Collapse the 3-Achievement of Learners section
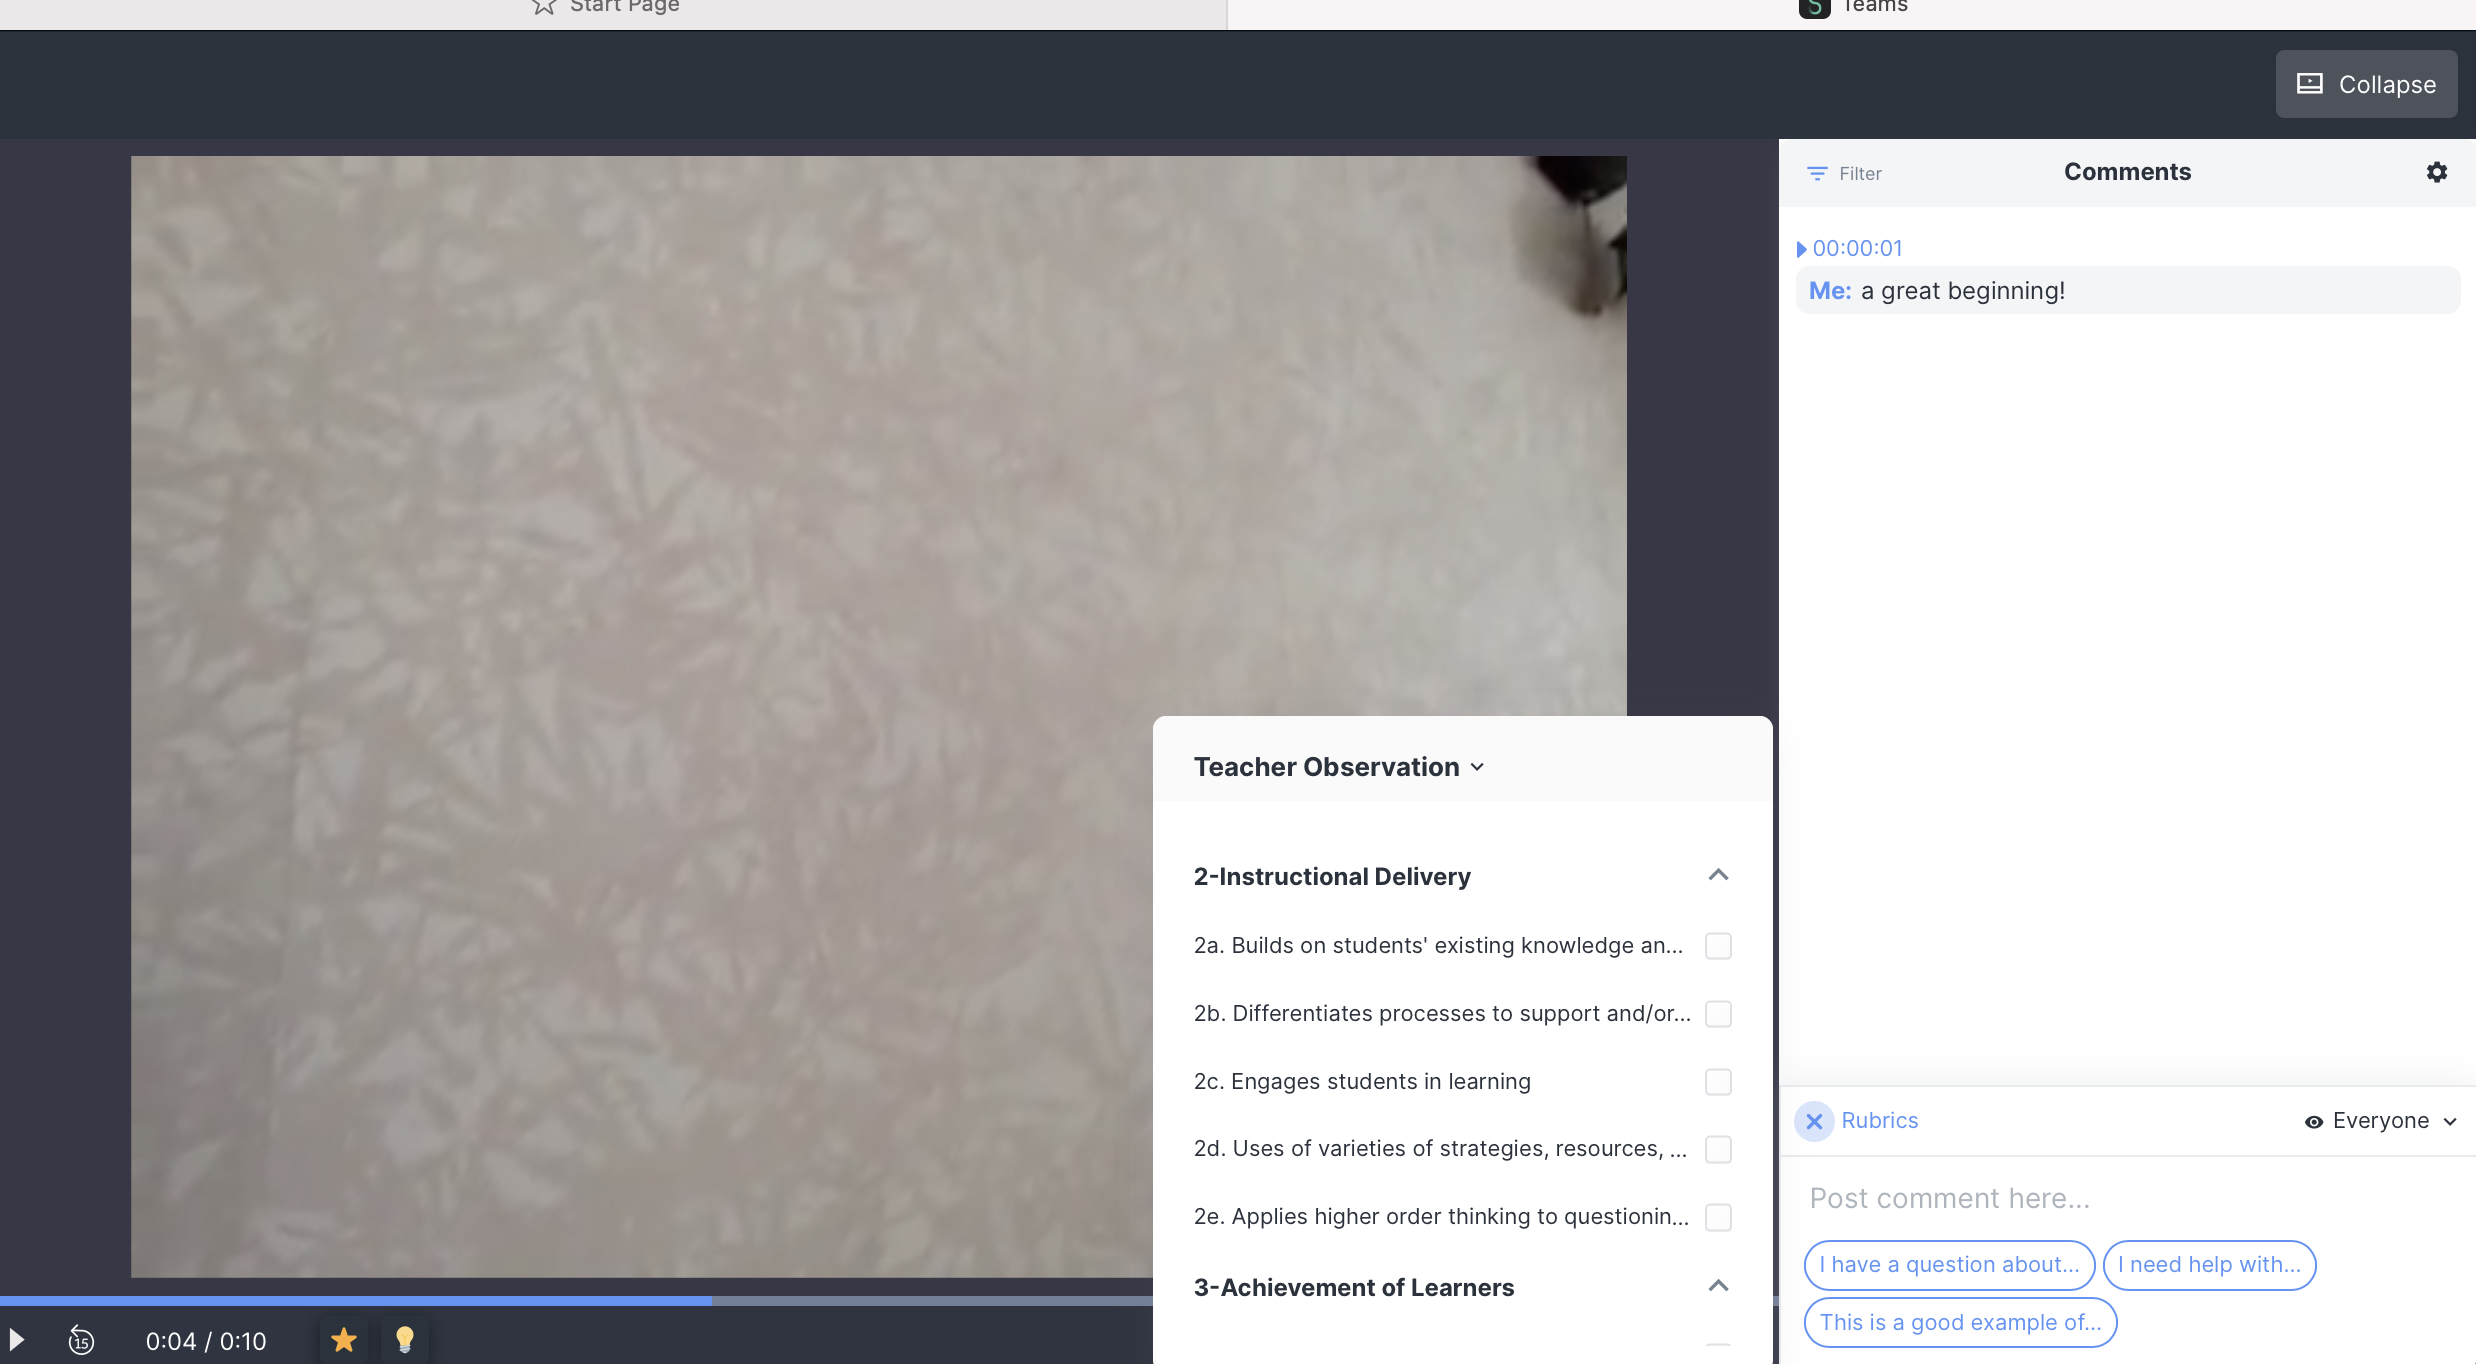The height and width of the screenshot is (1364, 2476). pos(1718,1286)
